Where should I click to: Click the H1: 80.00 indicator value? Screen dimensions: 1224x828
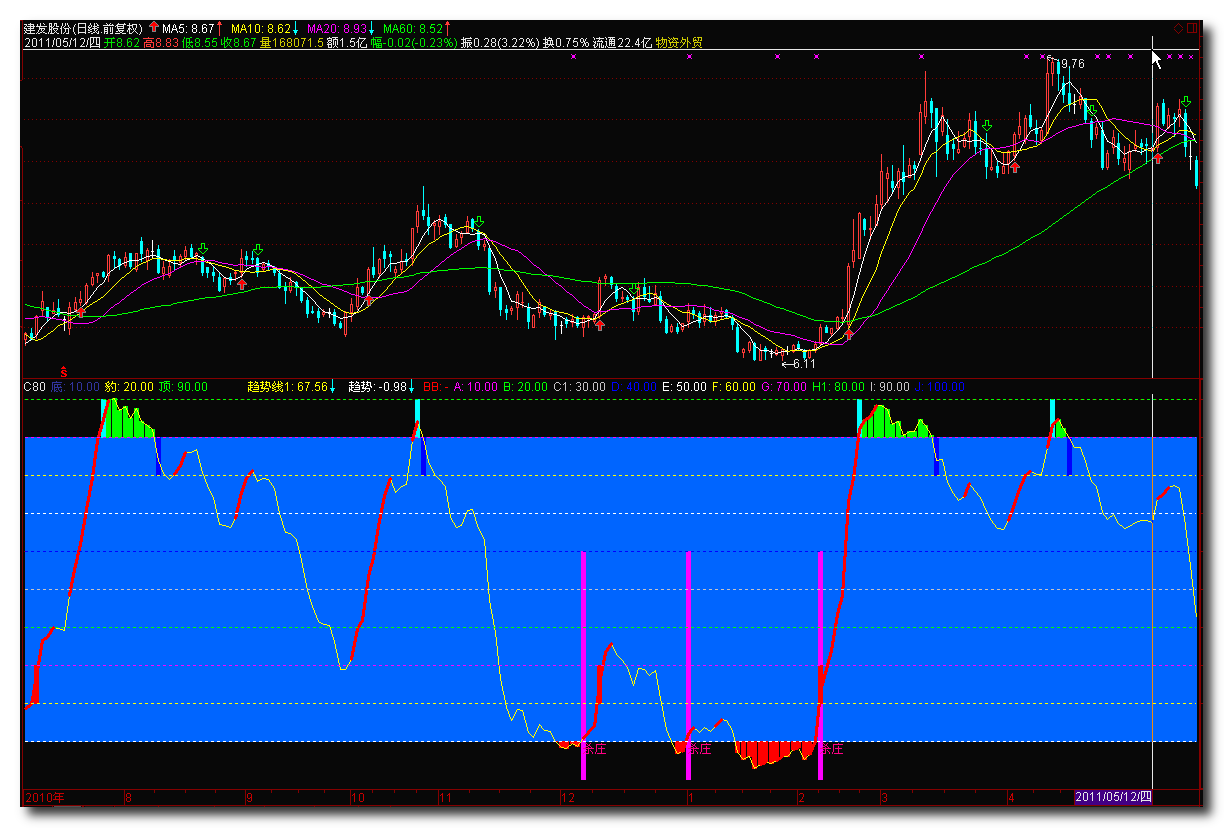[x=838, y=386]
